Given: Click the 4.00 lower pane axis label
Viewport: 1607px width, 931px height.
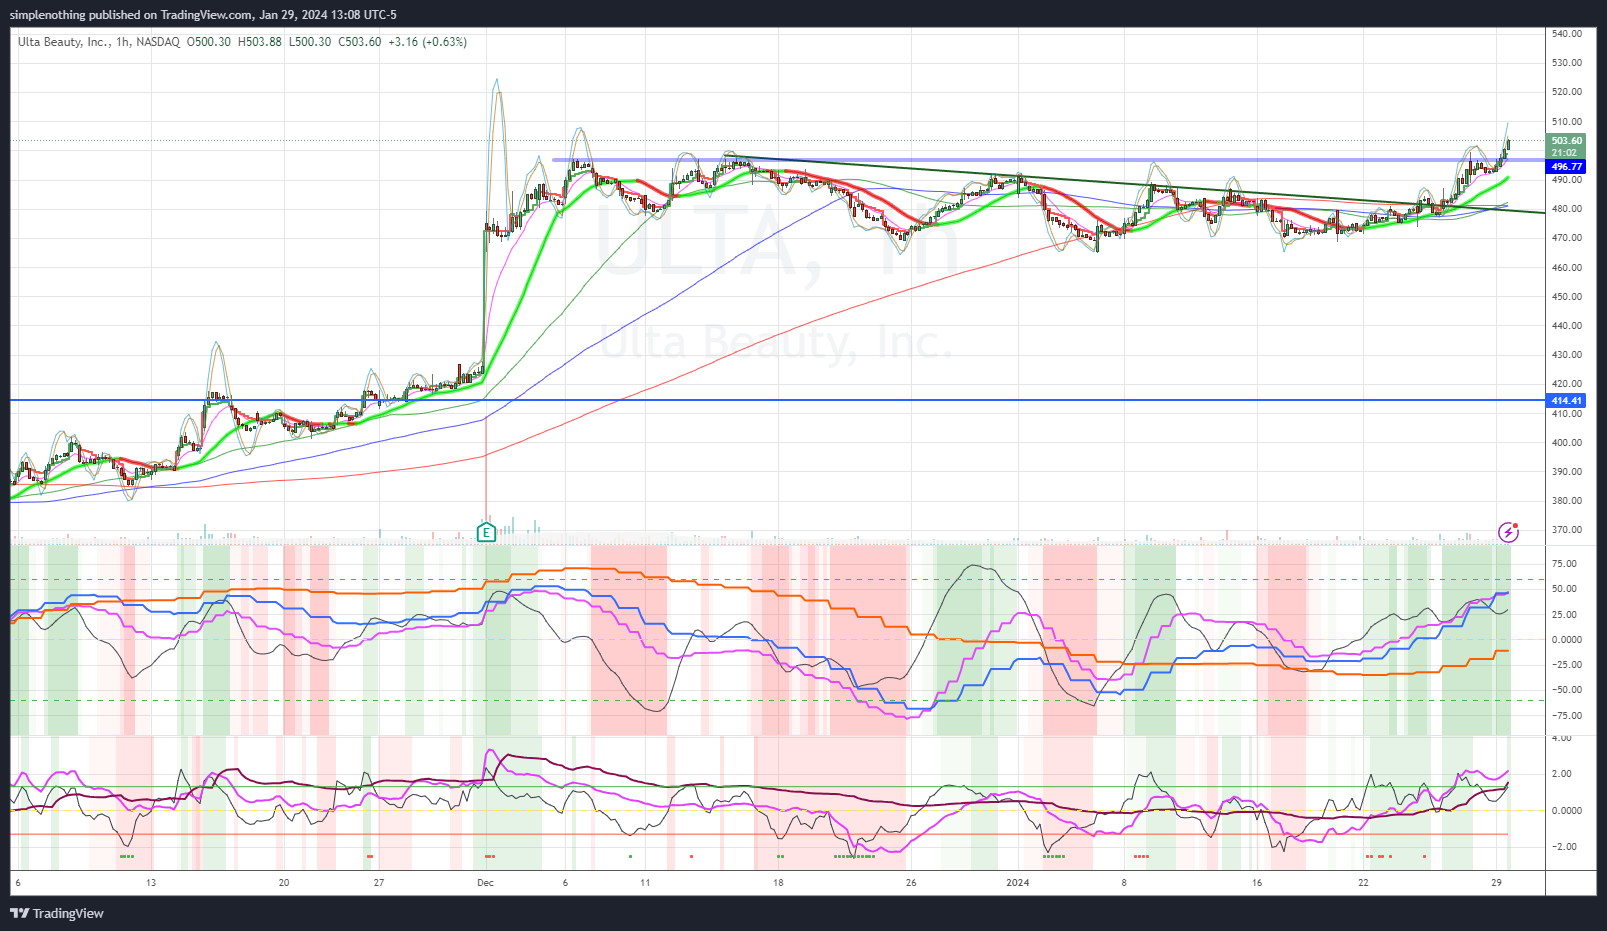Looking at the screenshot, I should [1561, 738].
